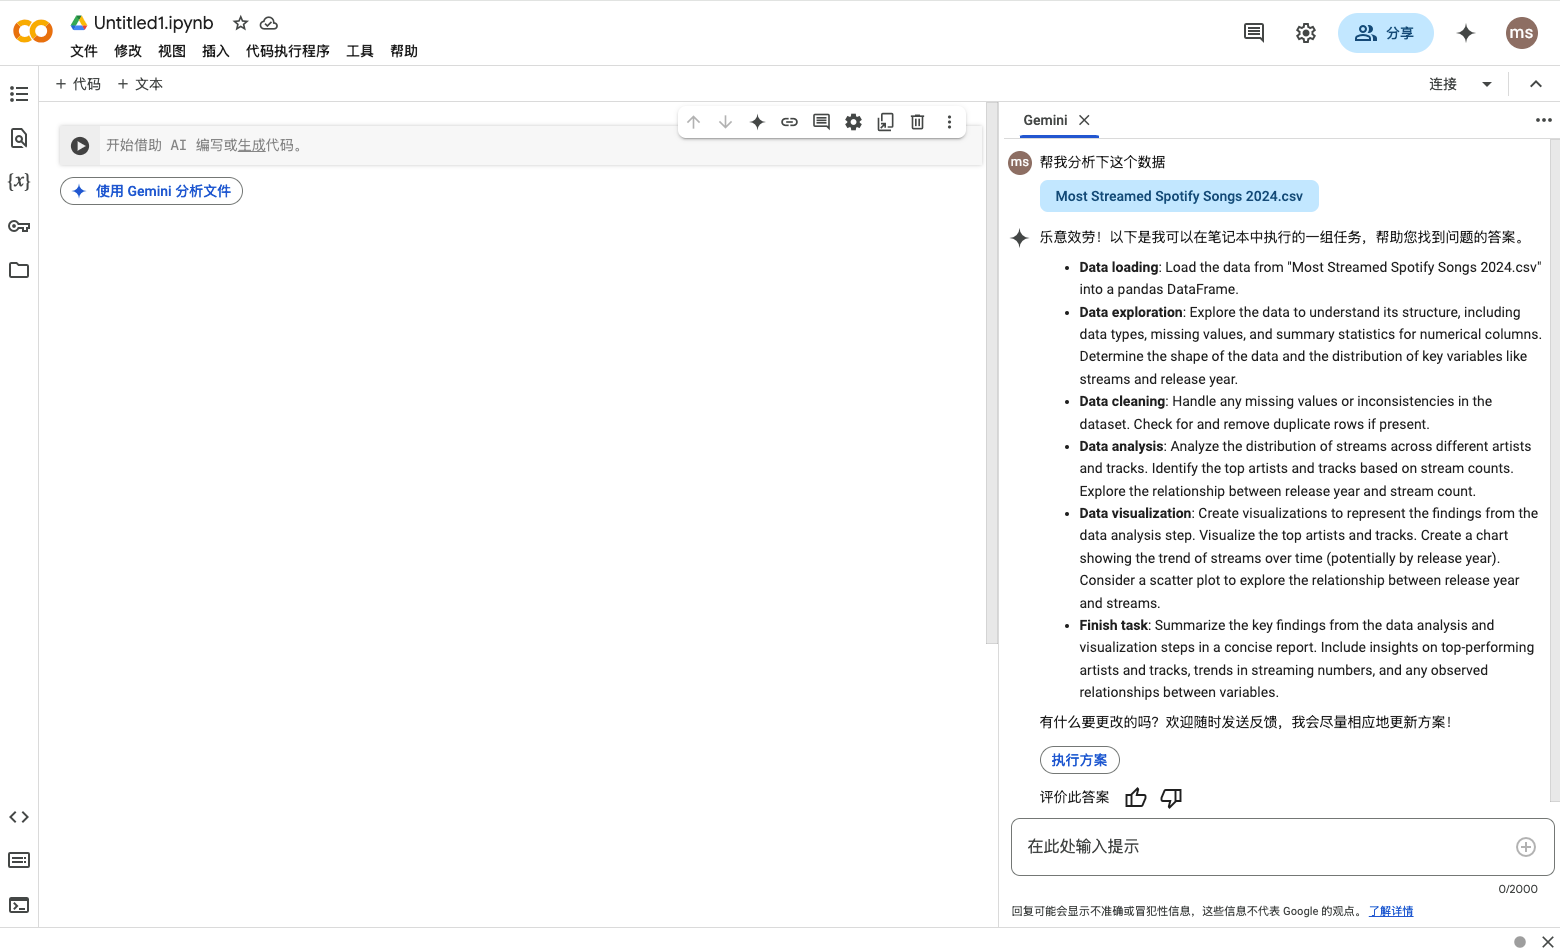Open the terminal panel

[18, 905]
